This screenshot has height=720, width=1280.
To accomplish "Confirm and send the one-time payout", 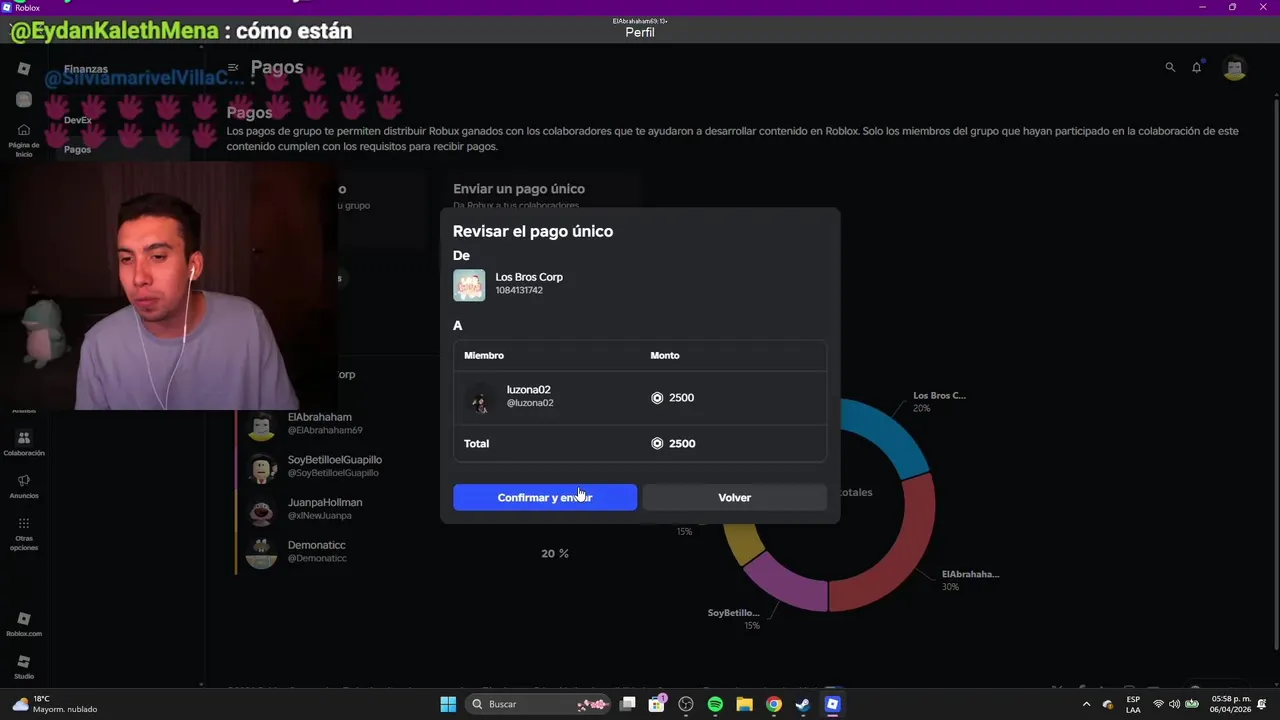I will click(x=544, y=497).
